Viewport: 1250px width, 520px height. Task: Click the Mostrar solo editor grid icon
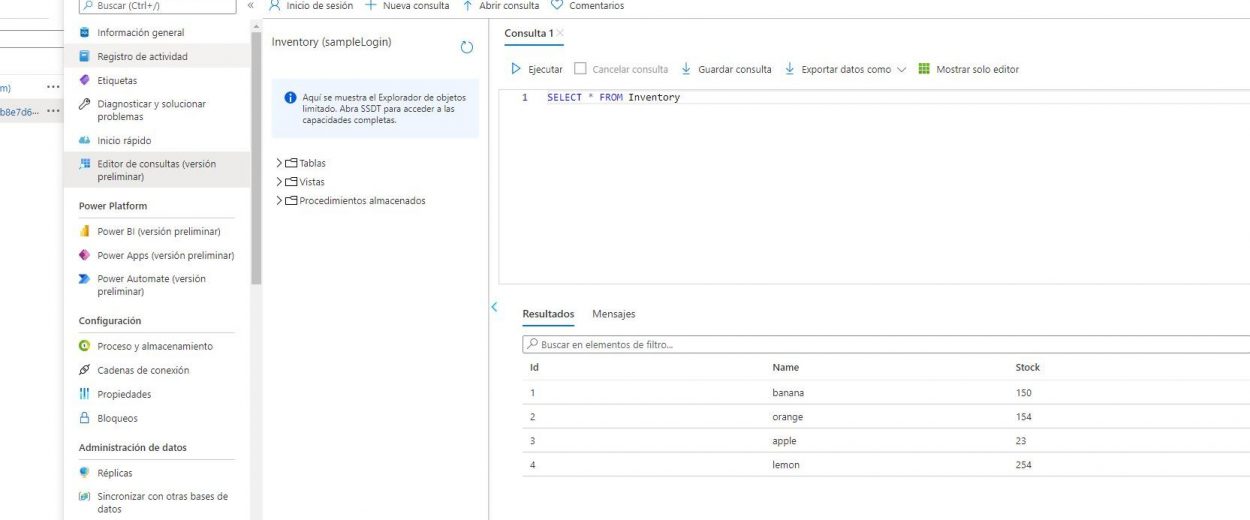pos(924,69)
